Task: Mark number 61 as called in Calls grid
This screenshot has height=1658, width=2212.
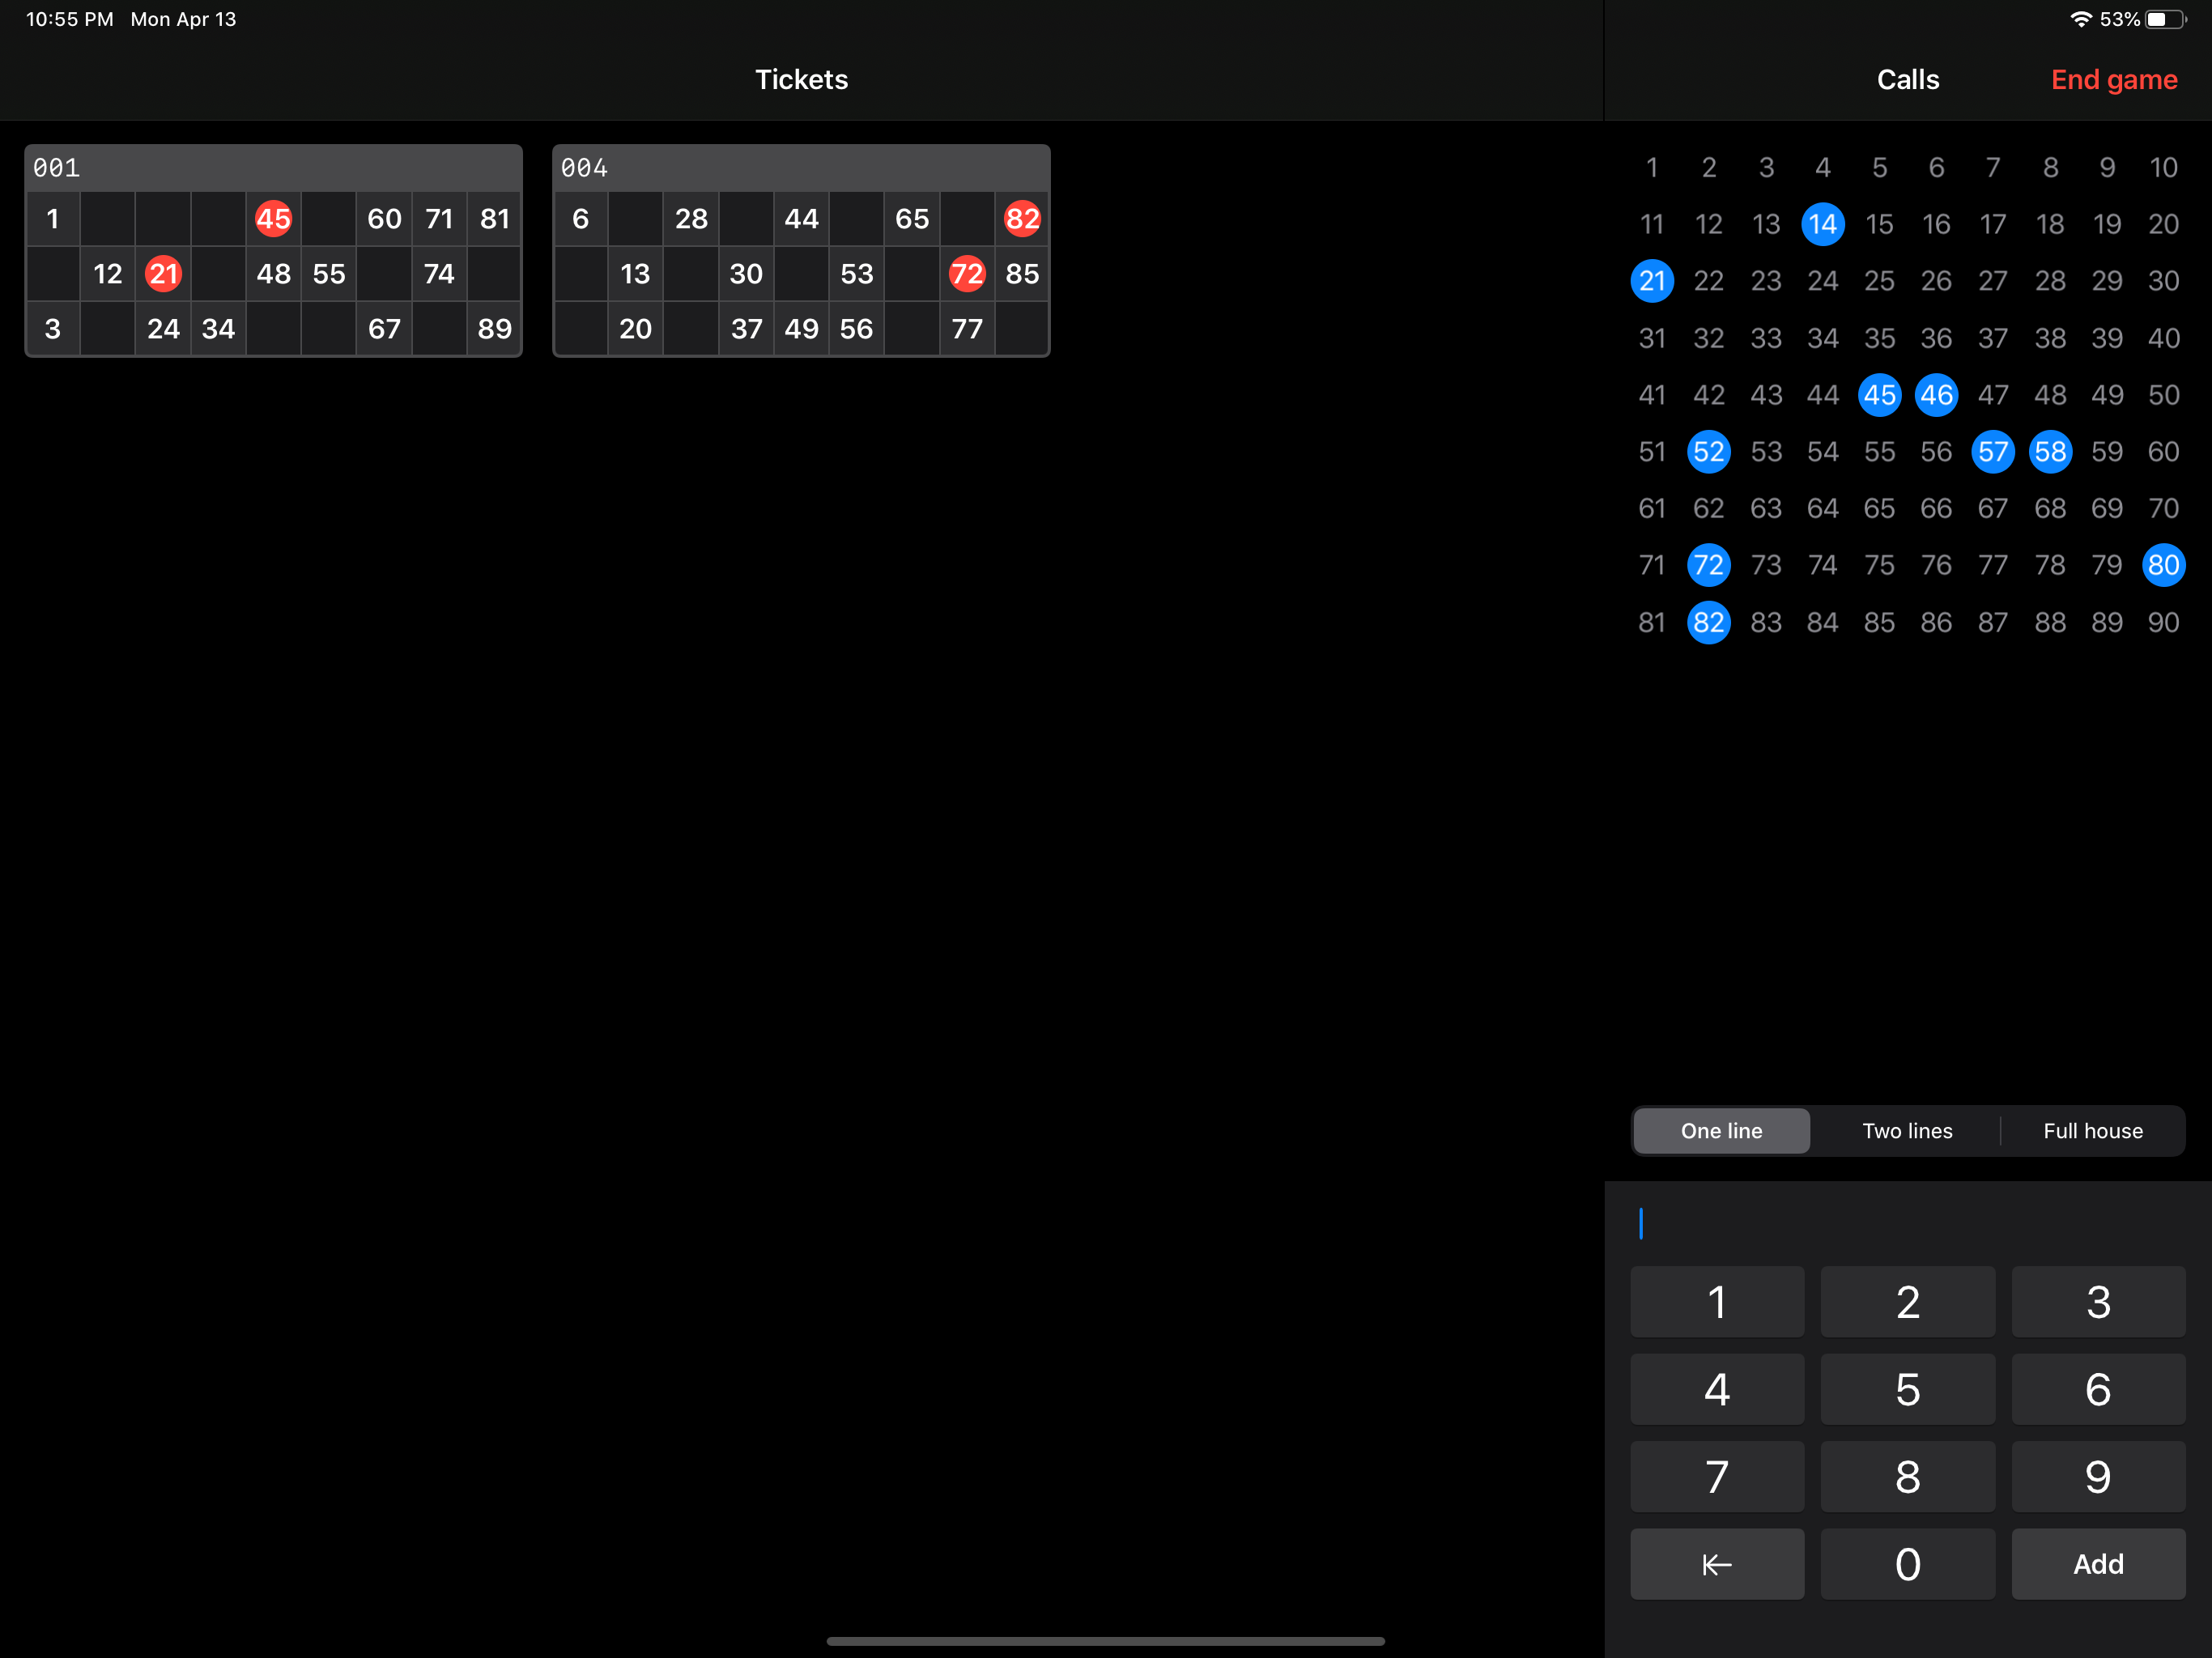Action: pos(1652,508)
